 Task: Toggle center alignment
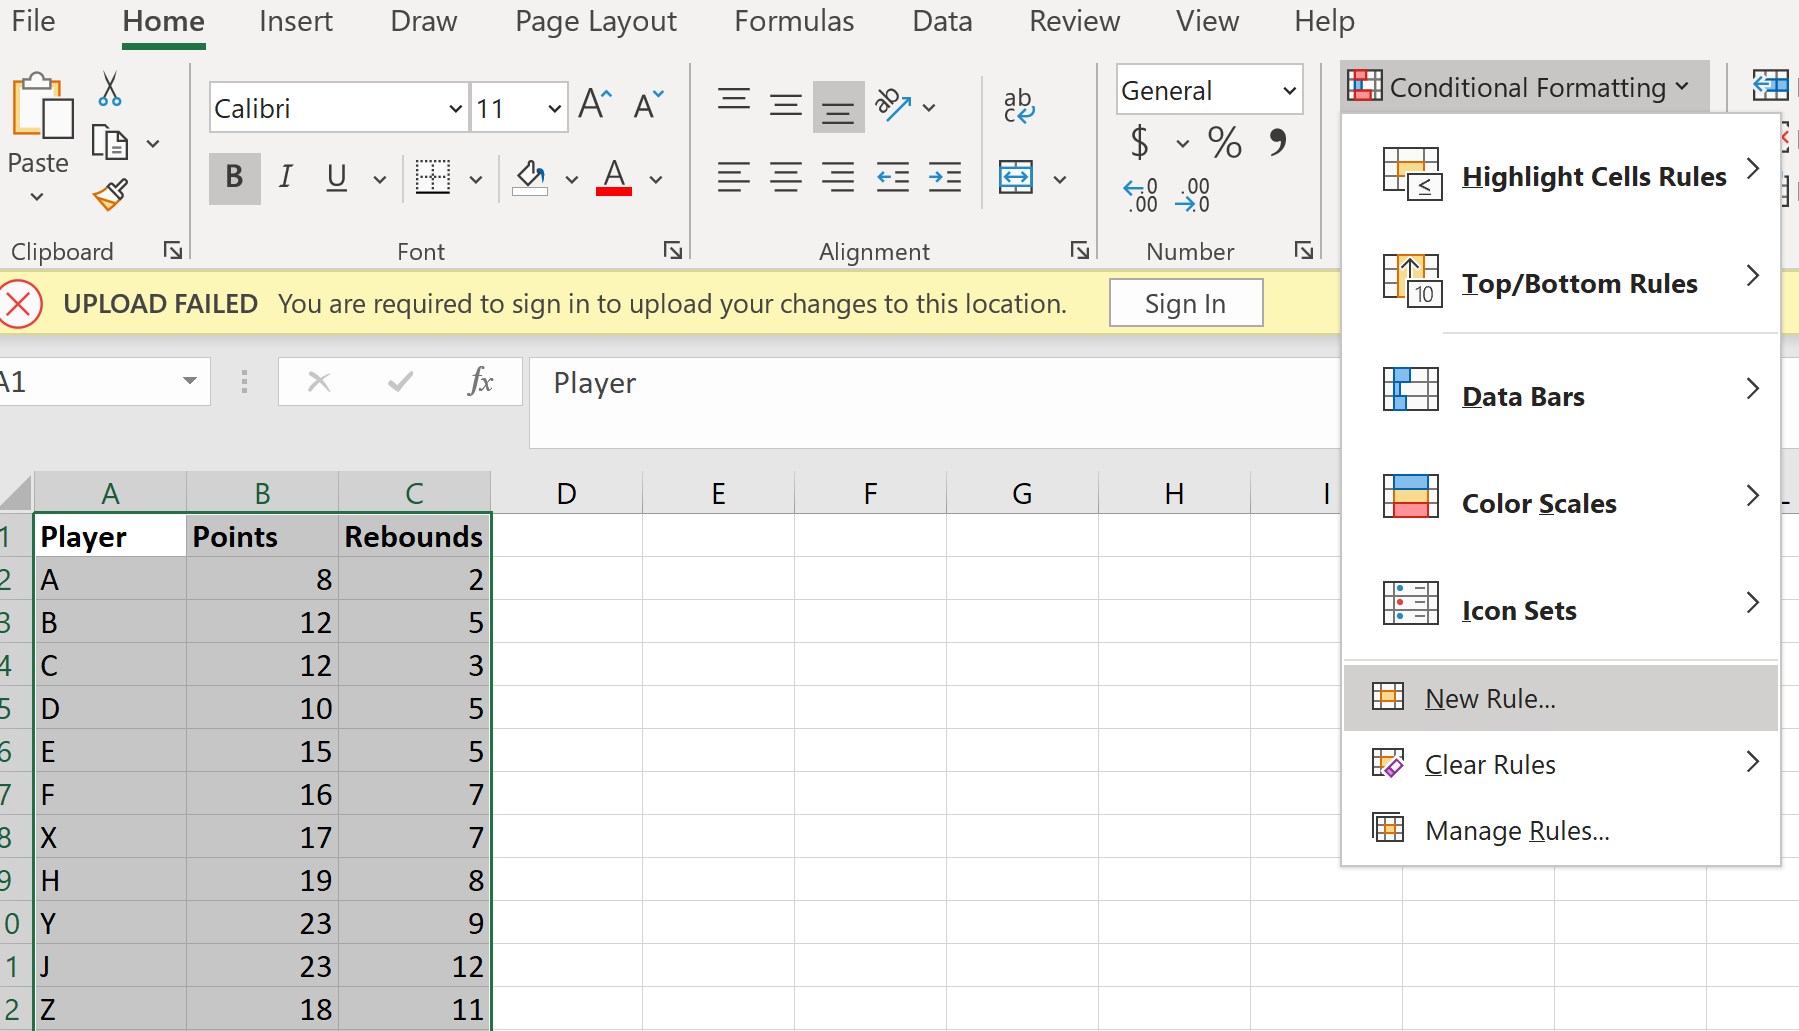point(787,177)
